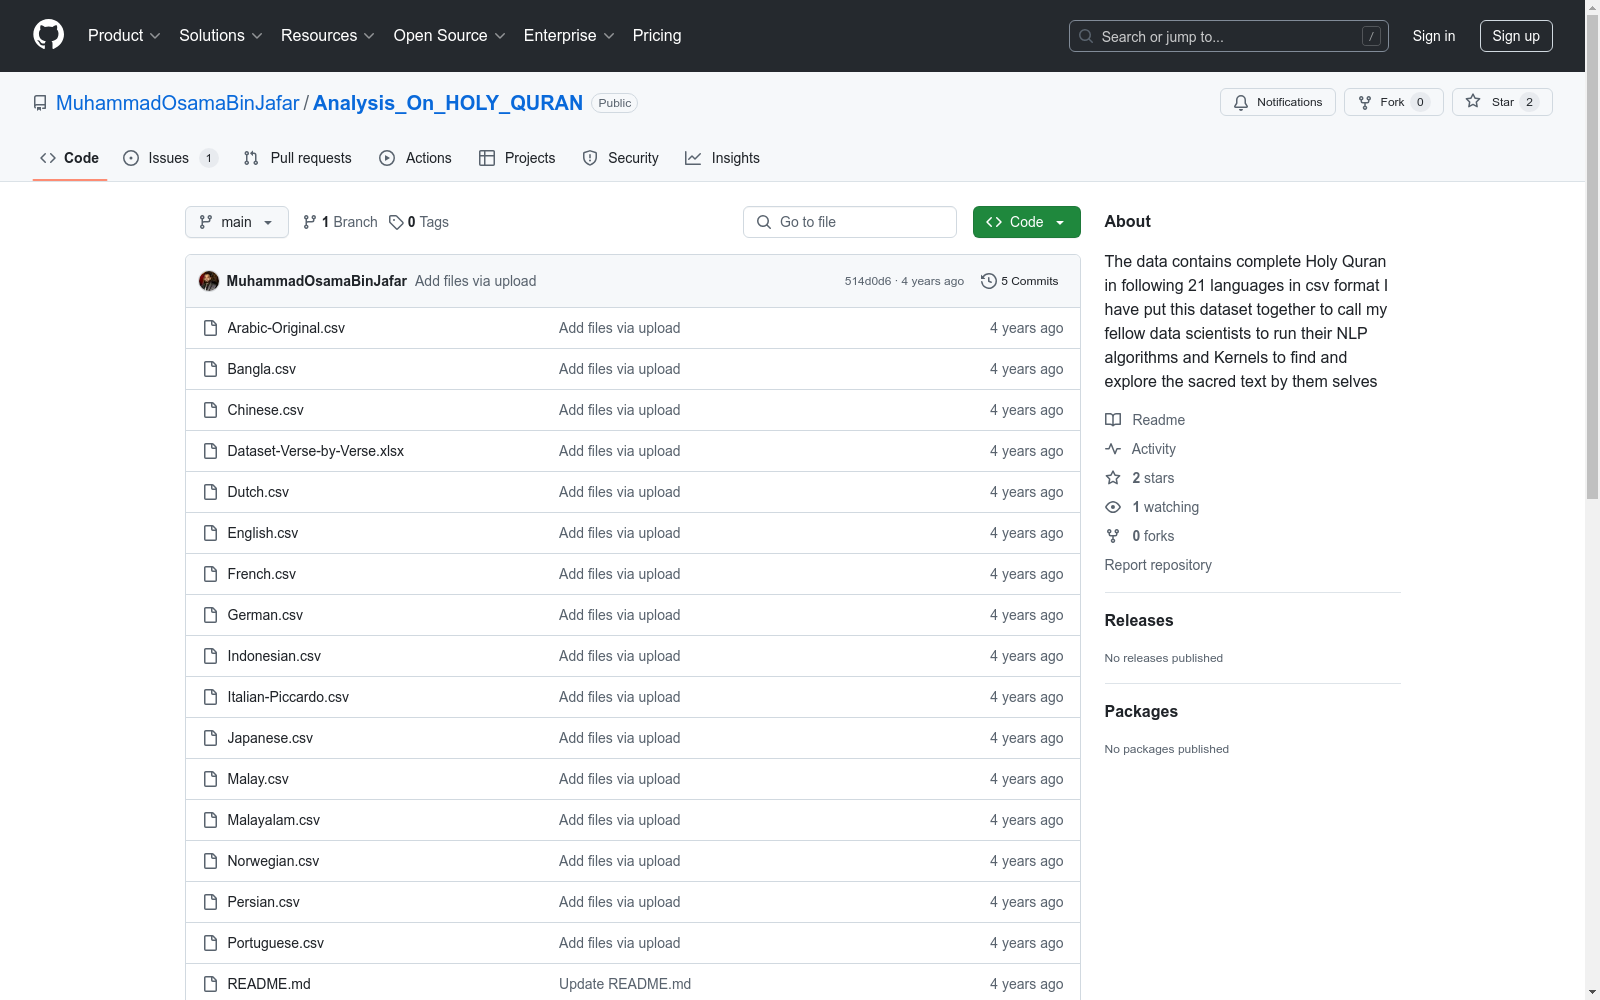Open the Malayalam.csv file
This screenshot has width=1600, height=1000.
274,820
